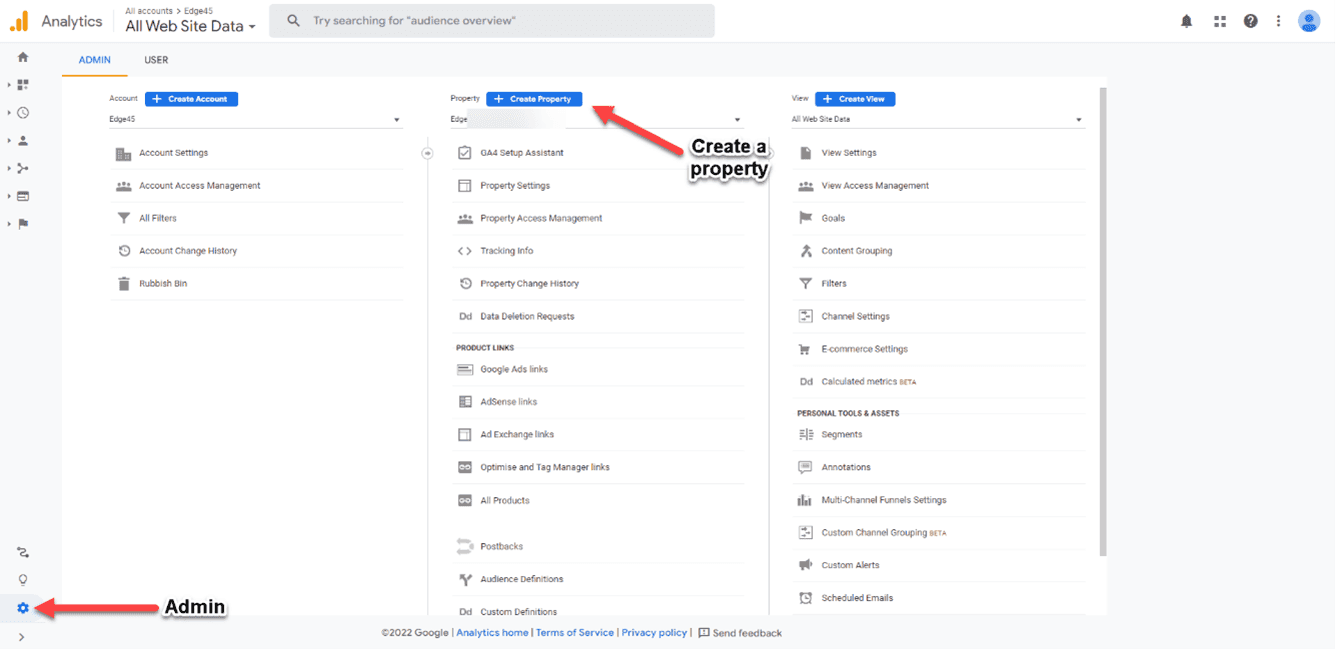The image size is (1335, 649).
Task: Go to Home via sidebar house icon
Action: (x=23, y=57)
